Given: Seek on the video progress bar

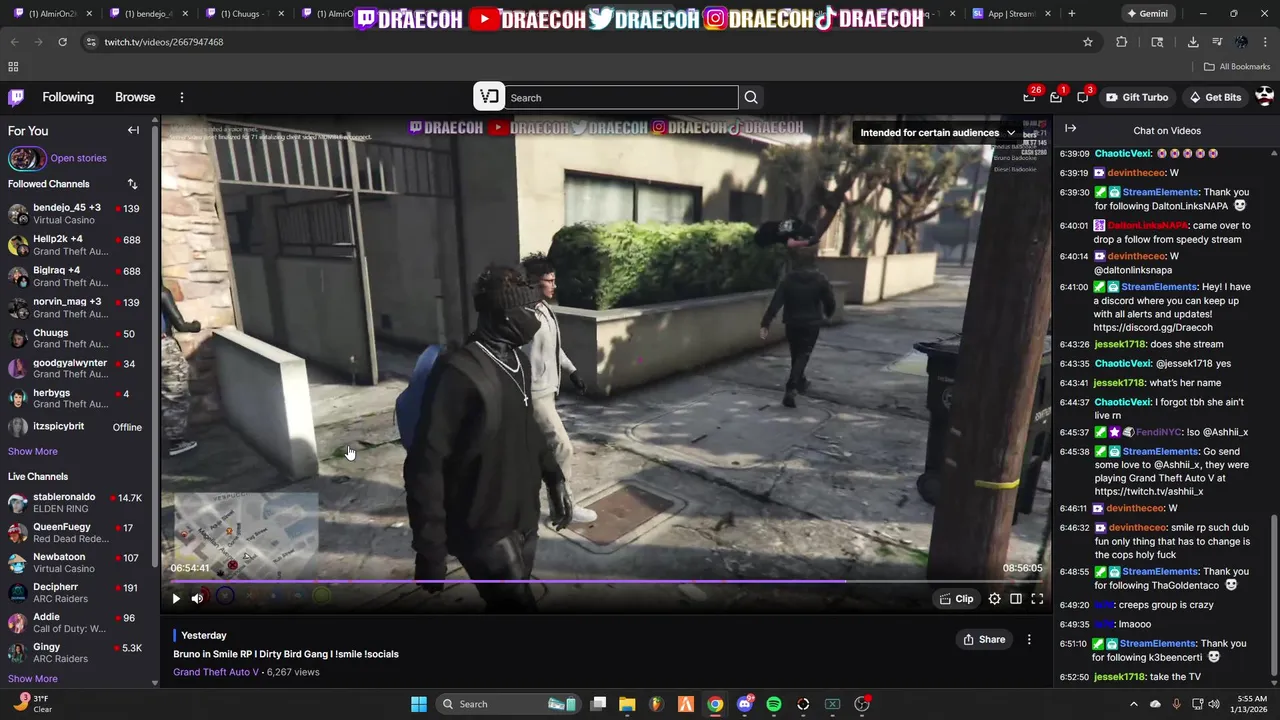Looking at the screenshot, I should click(x=606, y=580).
